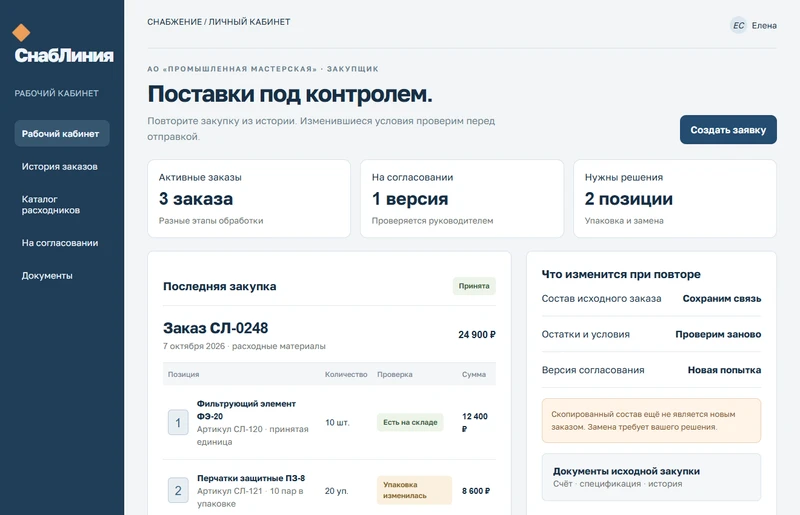Click the order total 24 900 ₽
800x515 pixels.
click(x=477, y=335)
